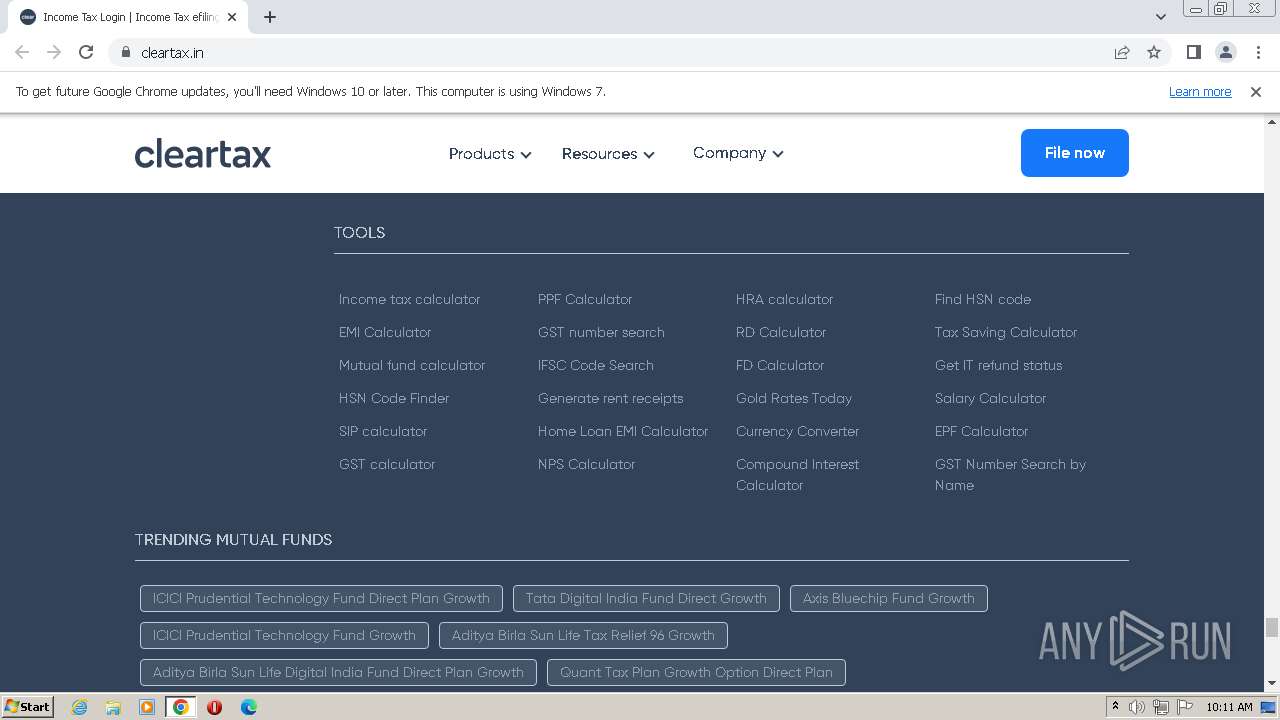This screenshot has width=1280, height=720.
Task: Open FD Calculator link
Action: coord(780,365)
